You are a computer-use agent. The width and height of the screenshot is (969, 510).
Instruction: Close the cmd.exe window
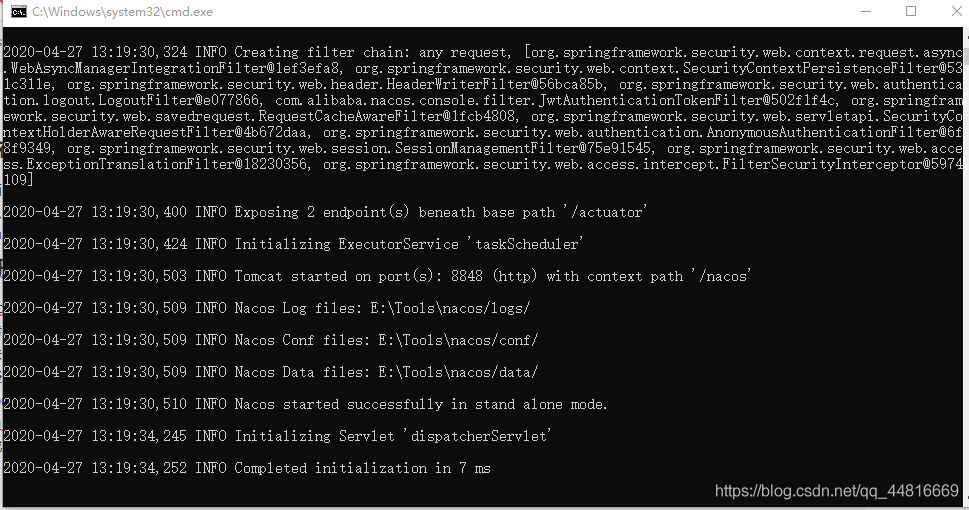(956, 12)
